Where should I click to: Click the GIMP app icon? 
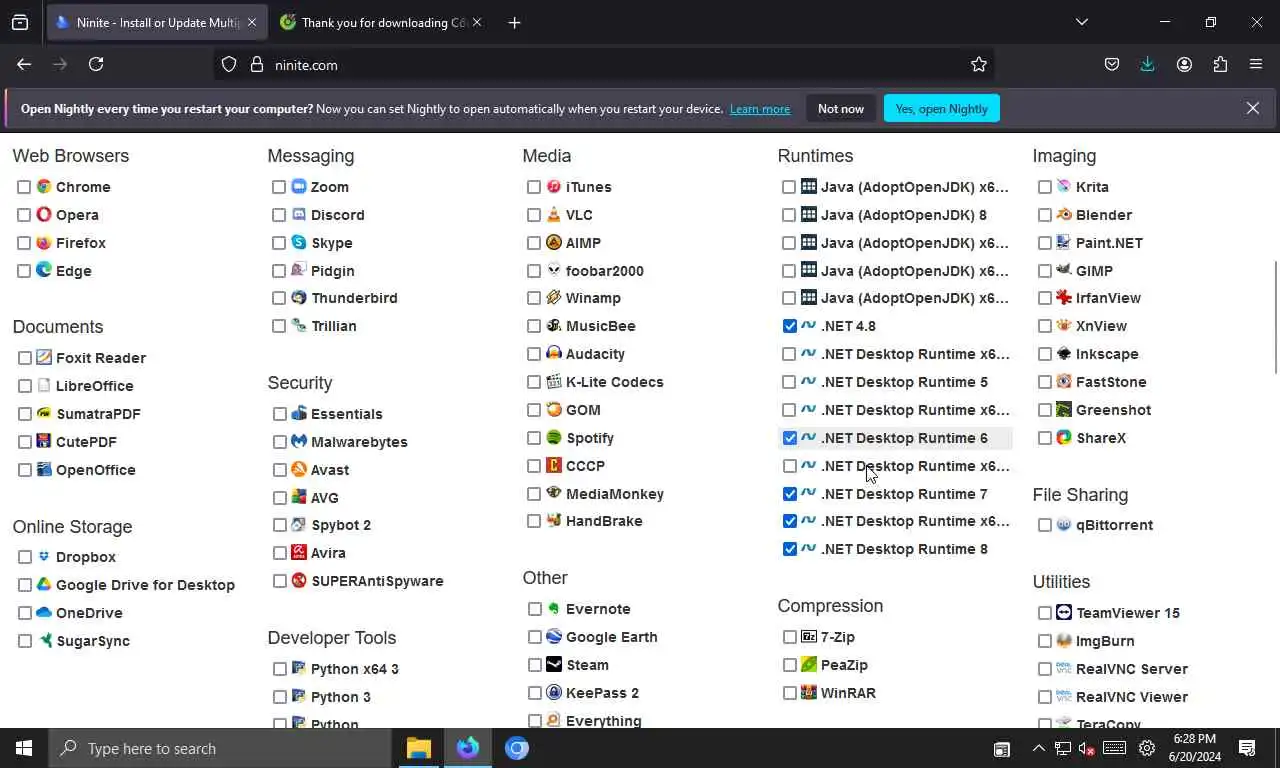pos(1064,270)
